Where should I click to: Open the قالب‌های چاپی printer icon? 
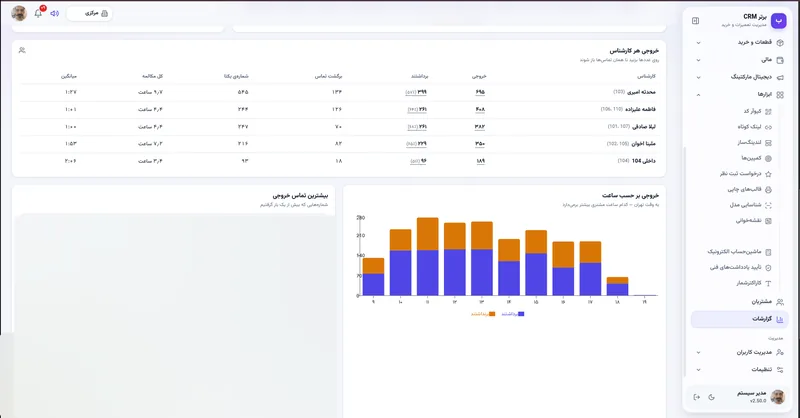point(768,189)
